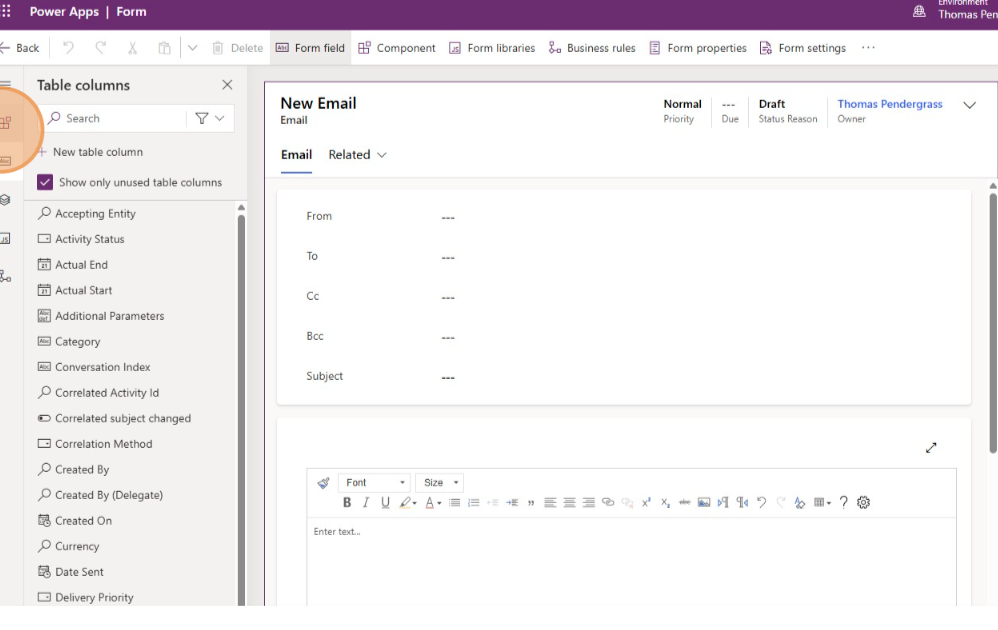Open Form libraries
Screen dimensions: 998x630
pos(492,48)
